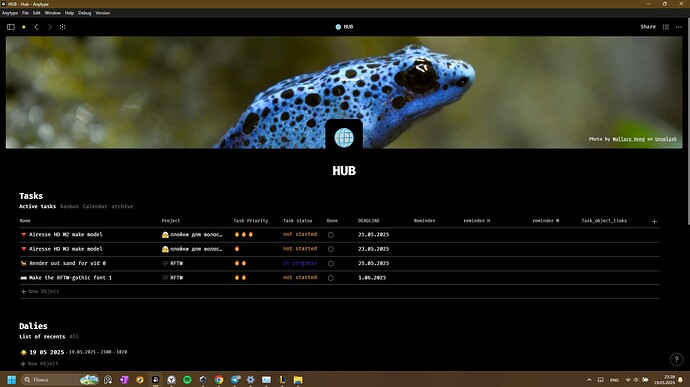Open Spotify from the taskbar
The image size is (690, 387).
[187, 380]
